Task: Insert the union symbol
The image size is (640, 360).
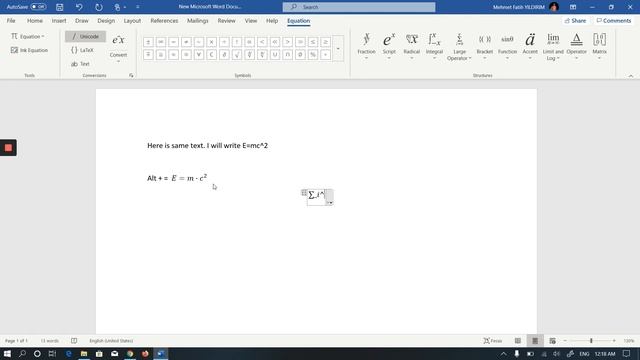Action: 275,55
